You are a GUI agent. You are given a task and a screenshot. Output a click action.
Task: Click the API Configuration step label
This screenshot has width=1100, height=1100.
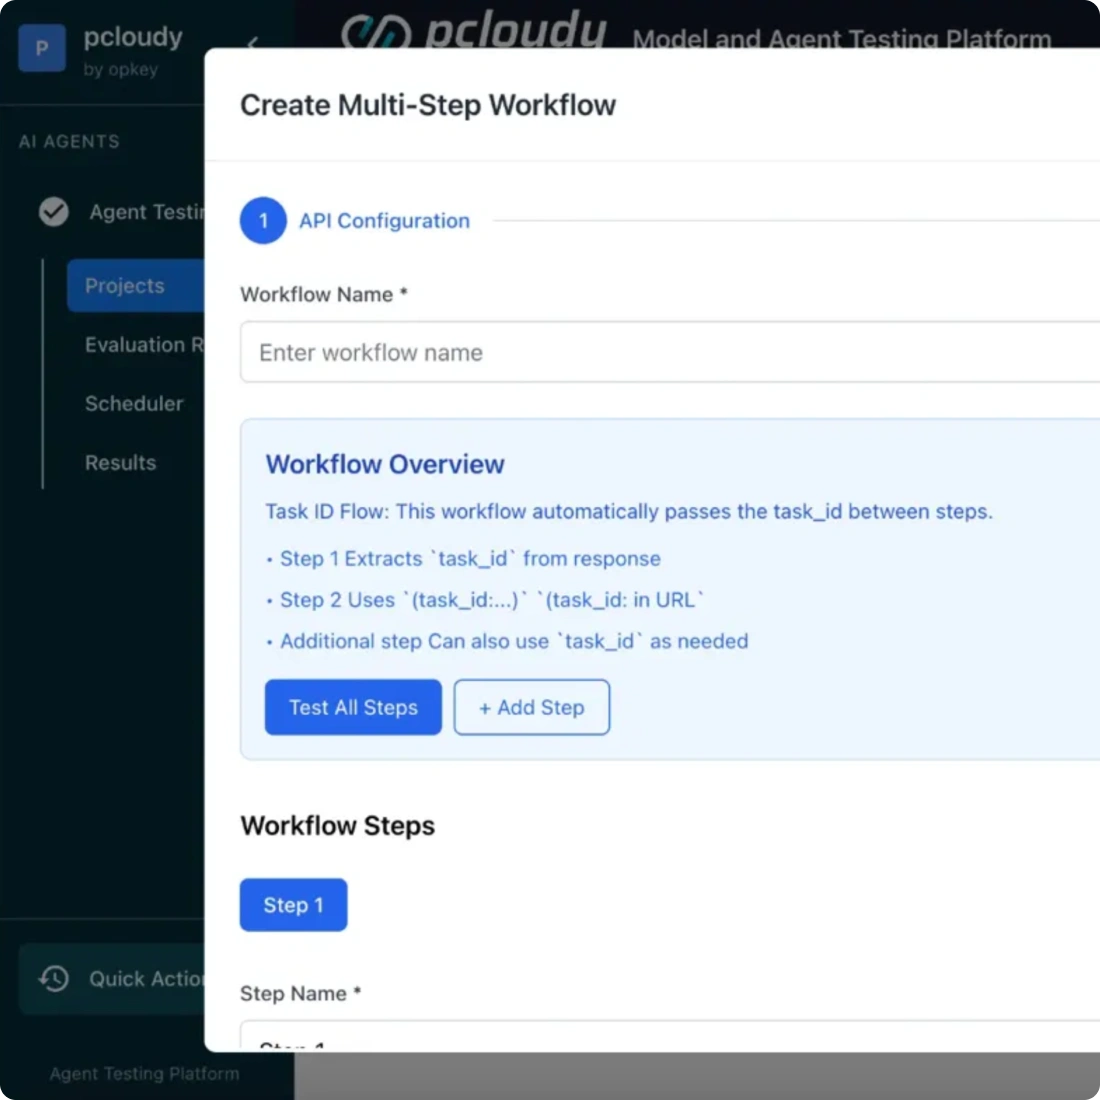tap(384, 221)
